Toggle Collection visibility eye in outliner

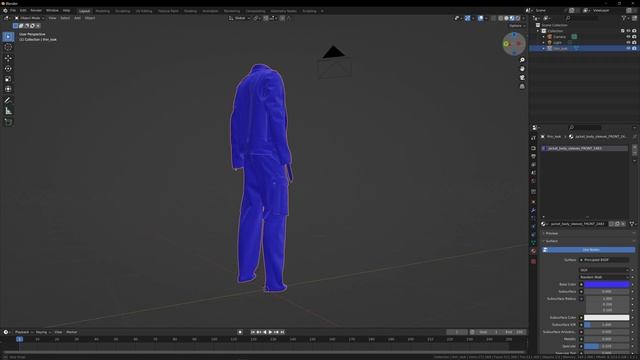click(628, 31)
